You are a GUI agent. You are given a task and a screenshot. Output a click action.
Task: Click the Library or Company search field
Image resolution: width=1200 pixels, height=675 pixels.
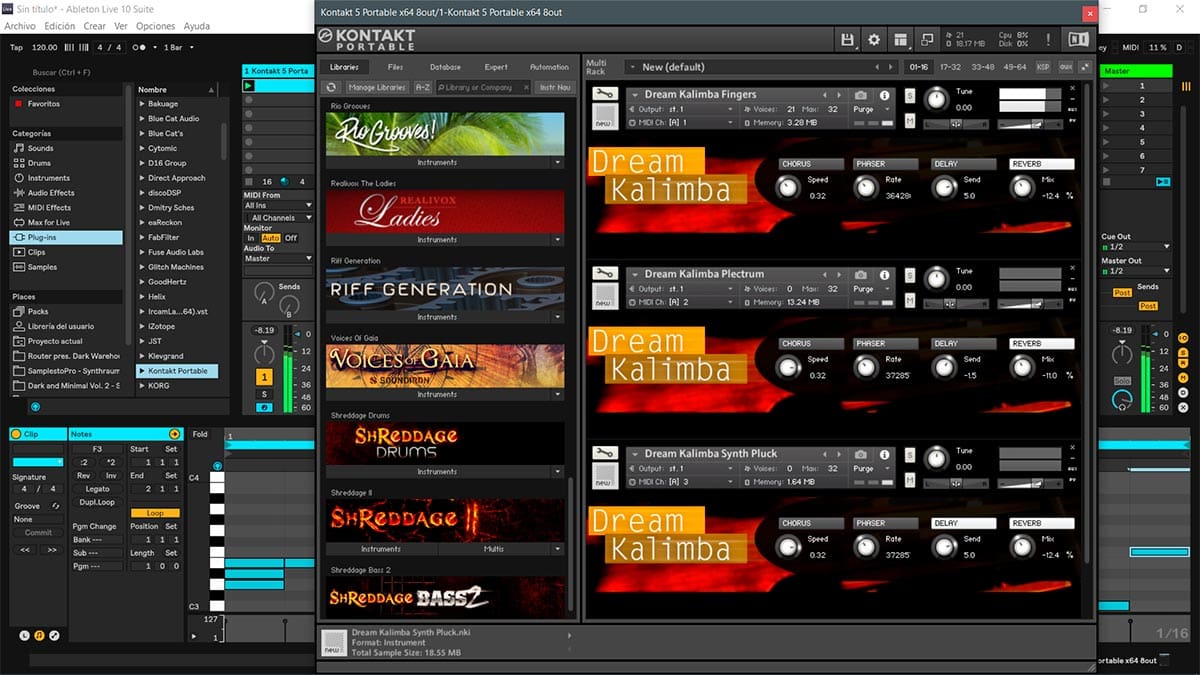tap(483, 87)
